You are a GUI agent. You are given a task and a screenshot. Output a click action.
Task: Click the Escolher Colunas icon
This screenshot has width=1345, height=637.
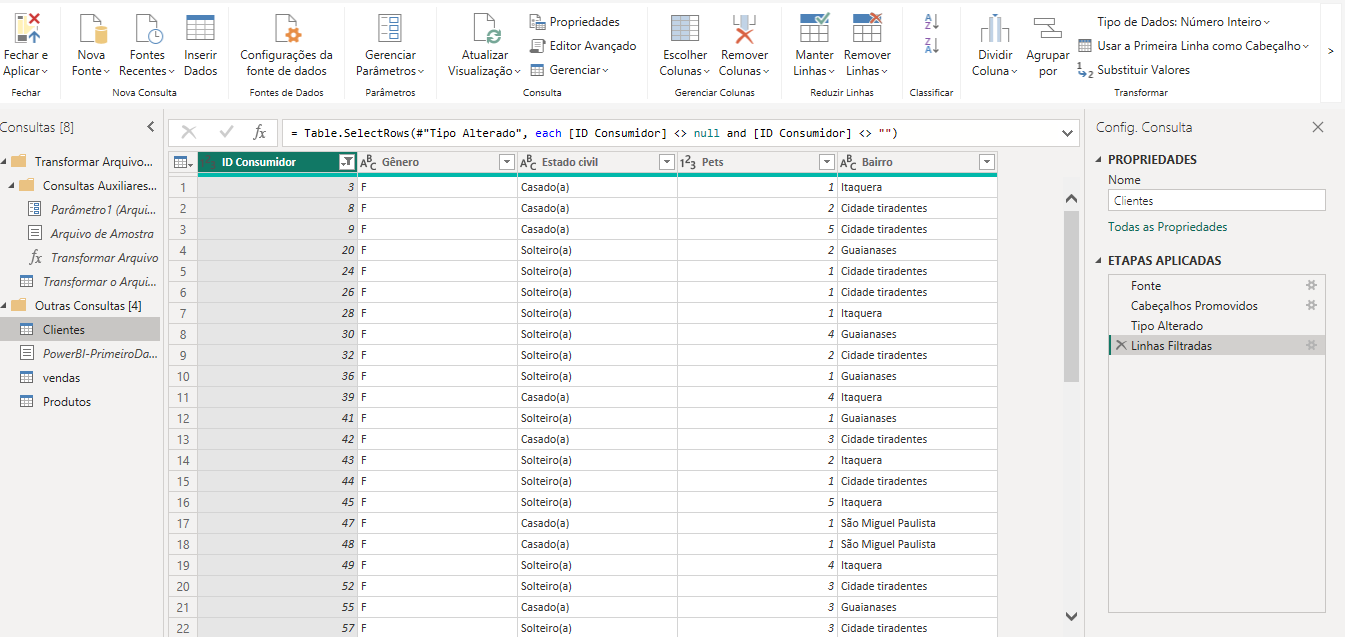coord(685,28)
